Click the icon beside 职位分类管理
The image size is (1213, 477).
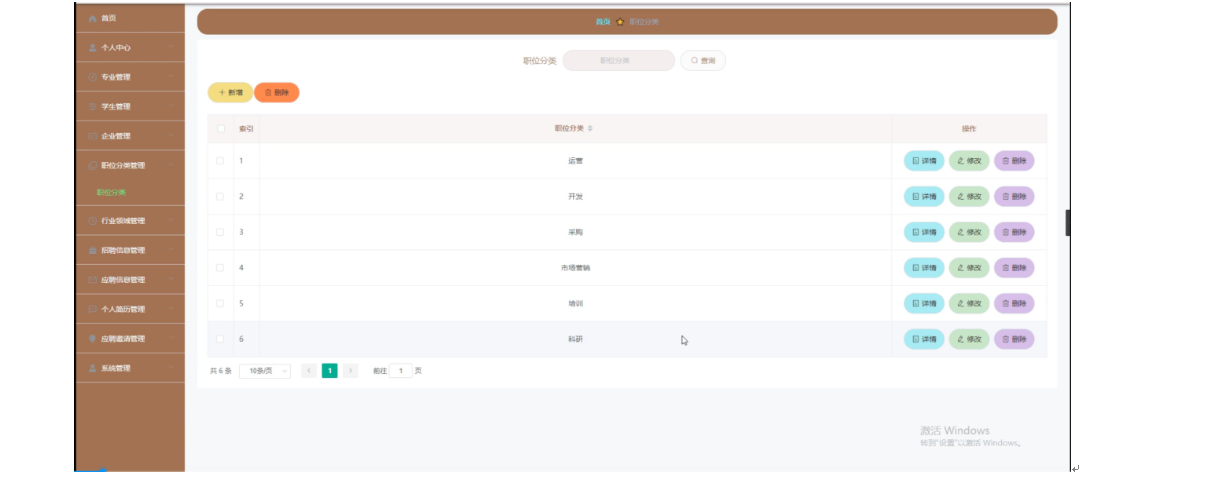click(92, 166)
